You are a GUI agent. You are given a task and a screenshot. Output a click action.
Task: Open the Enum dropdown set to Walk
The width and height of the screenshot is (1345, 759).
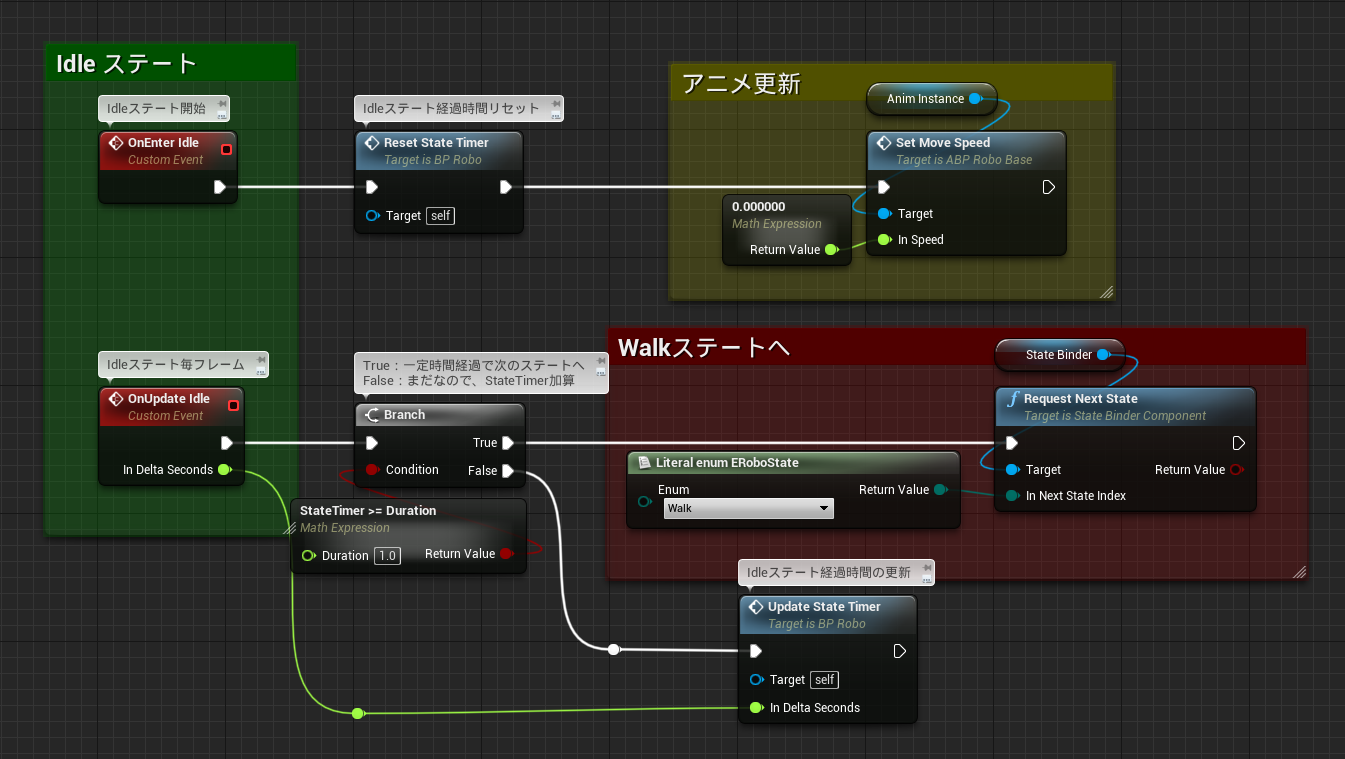[x=748, y=508]
